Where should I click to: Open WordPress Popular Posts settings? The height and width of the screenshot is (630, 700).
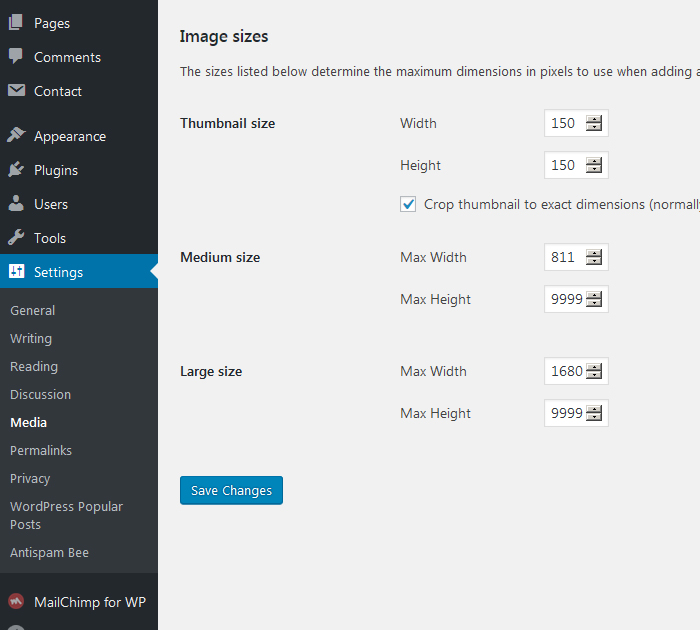point(67,515)
